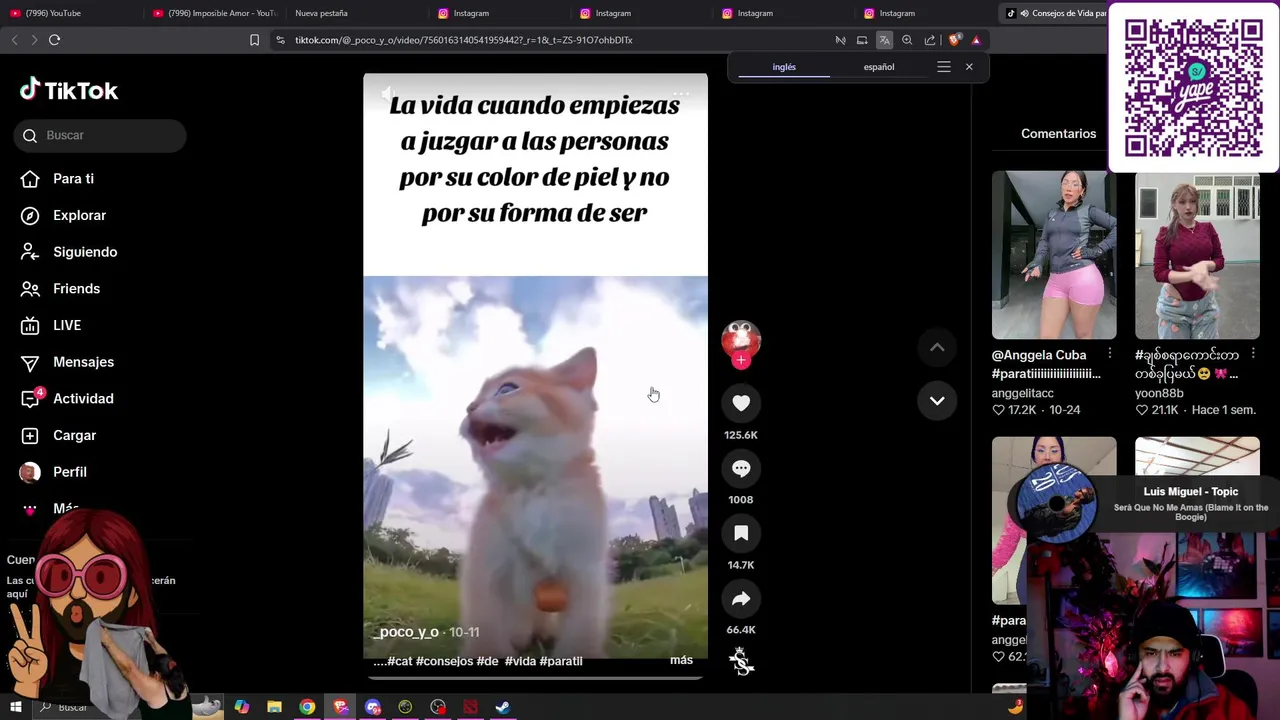
Task: Open options for the Anggela Cuba video
Action: point(1109,354)
